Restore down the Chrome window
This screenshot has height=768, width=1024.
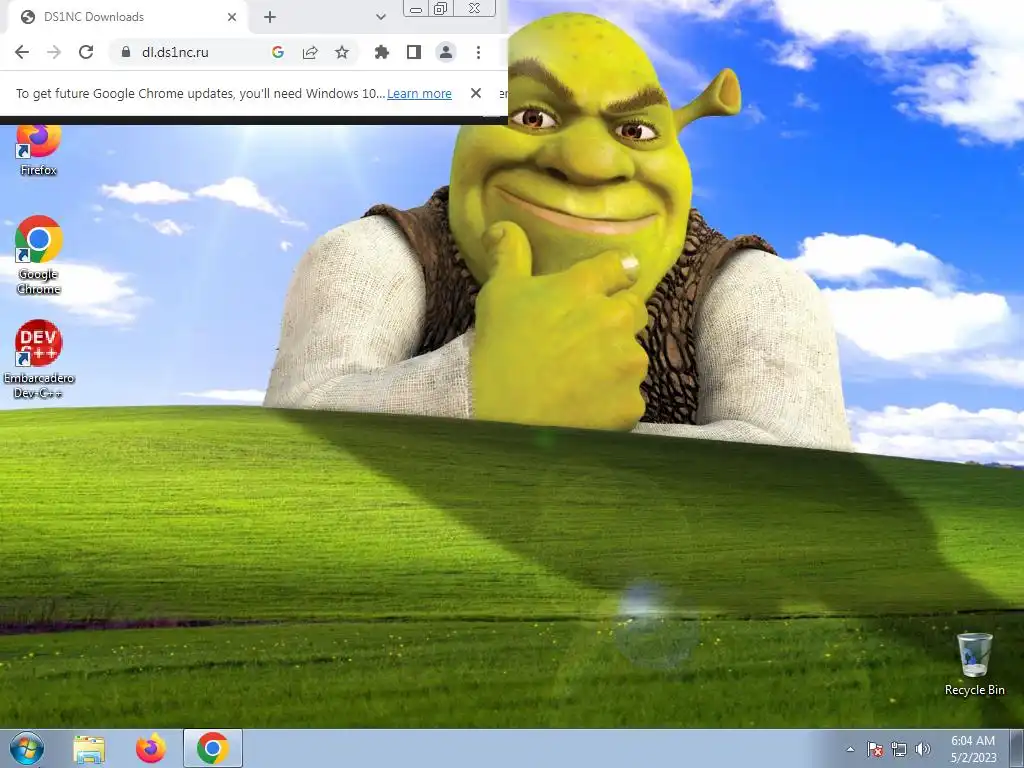(441, 8)
